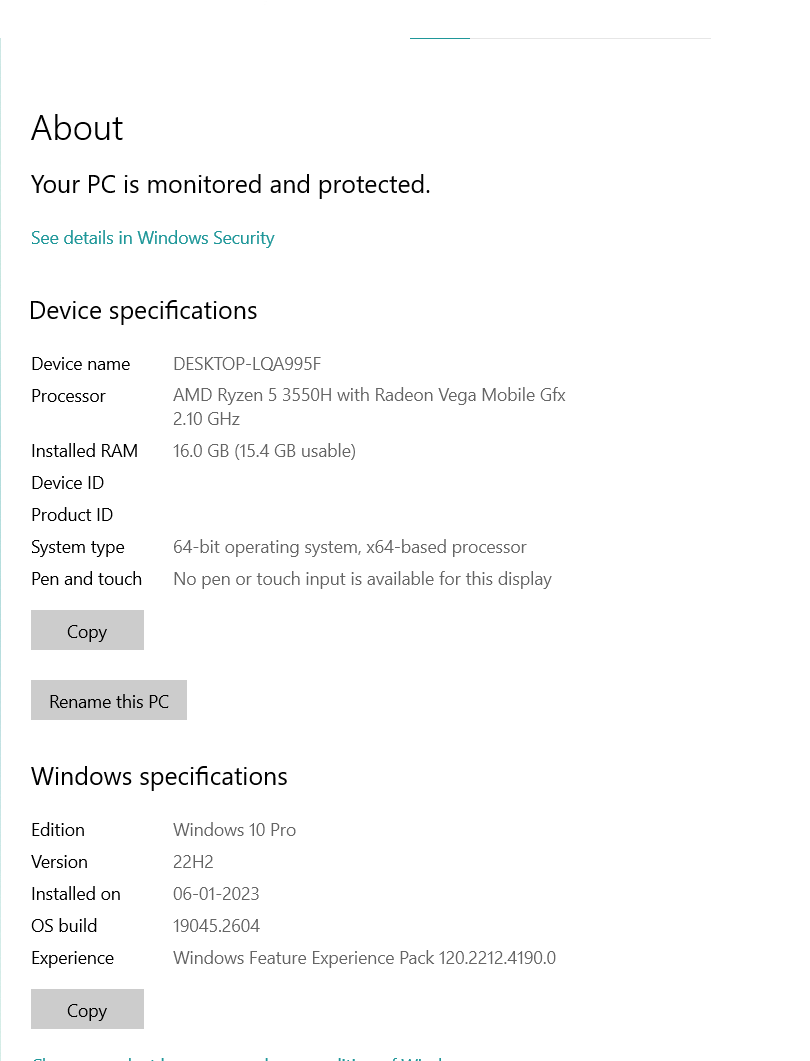Click the 06-01-2023 installed on date
810x1061 pixels.
216,894
